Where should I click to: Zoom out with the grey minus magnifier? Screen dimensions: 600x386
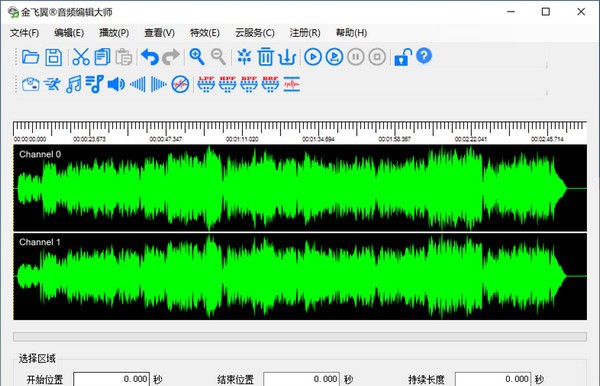218,57
